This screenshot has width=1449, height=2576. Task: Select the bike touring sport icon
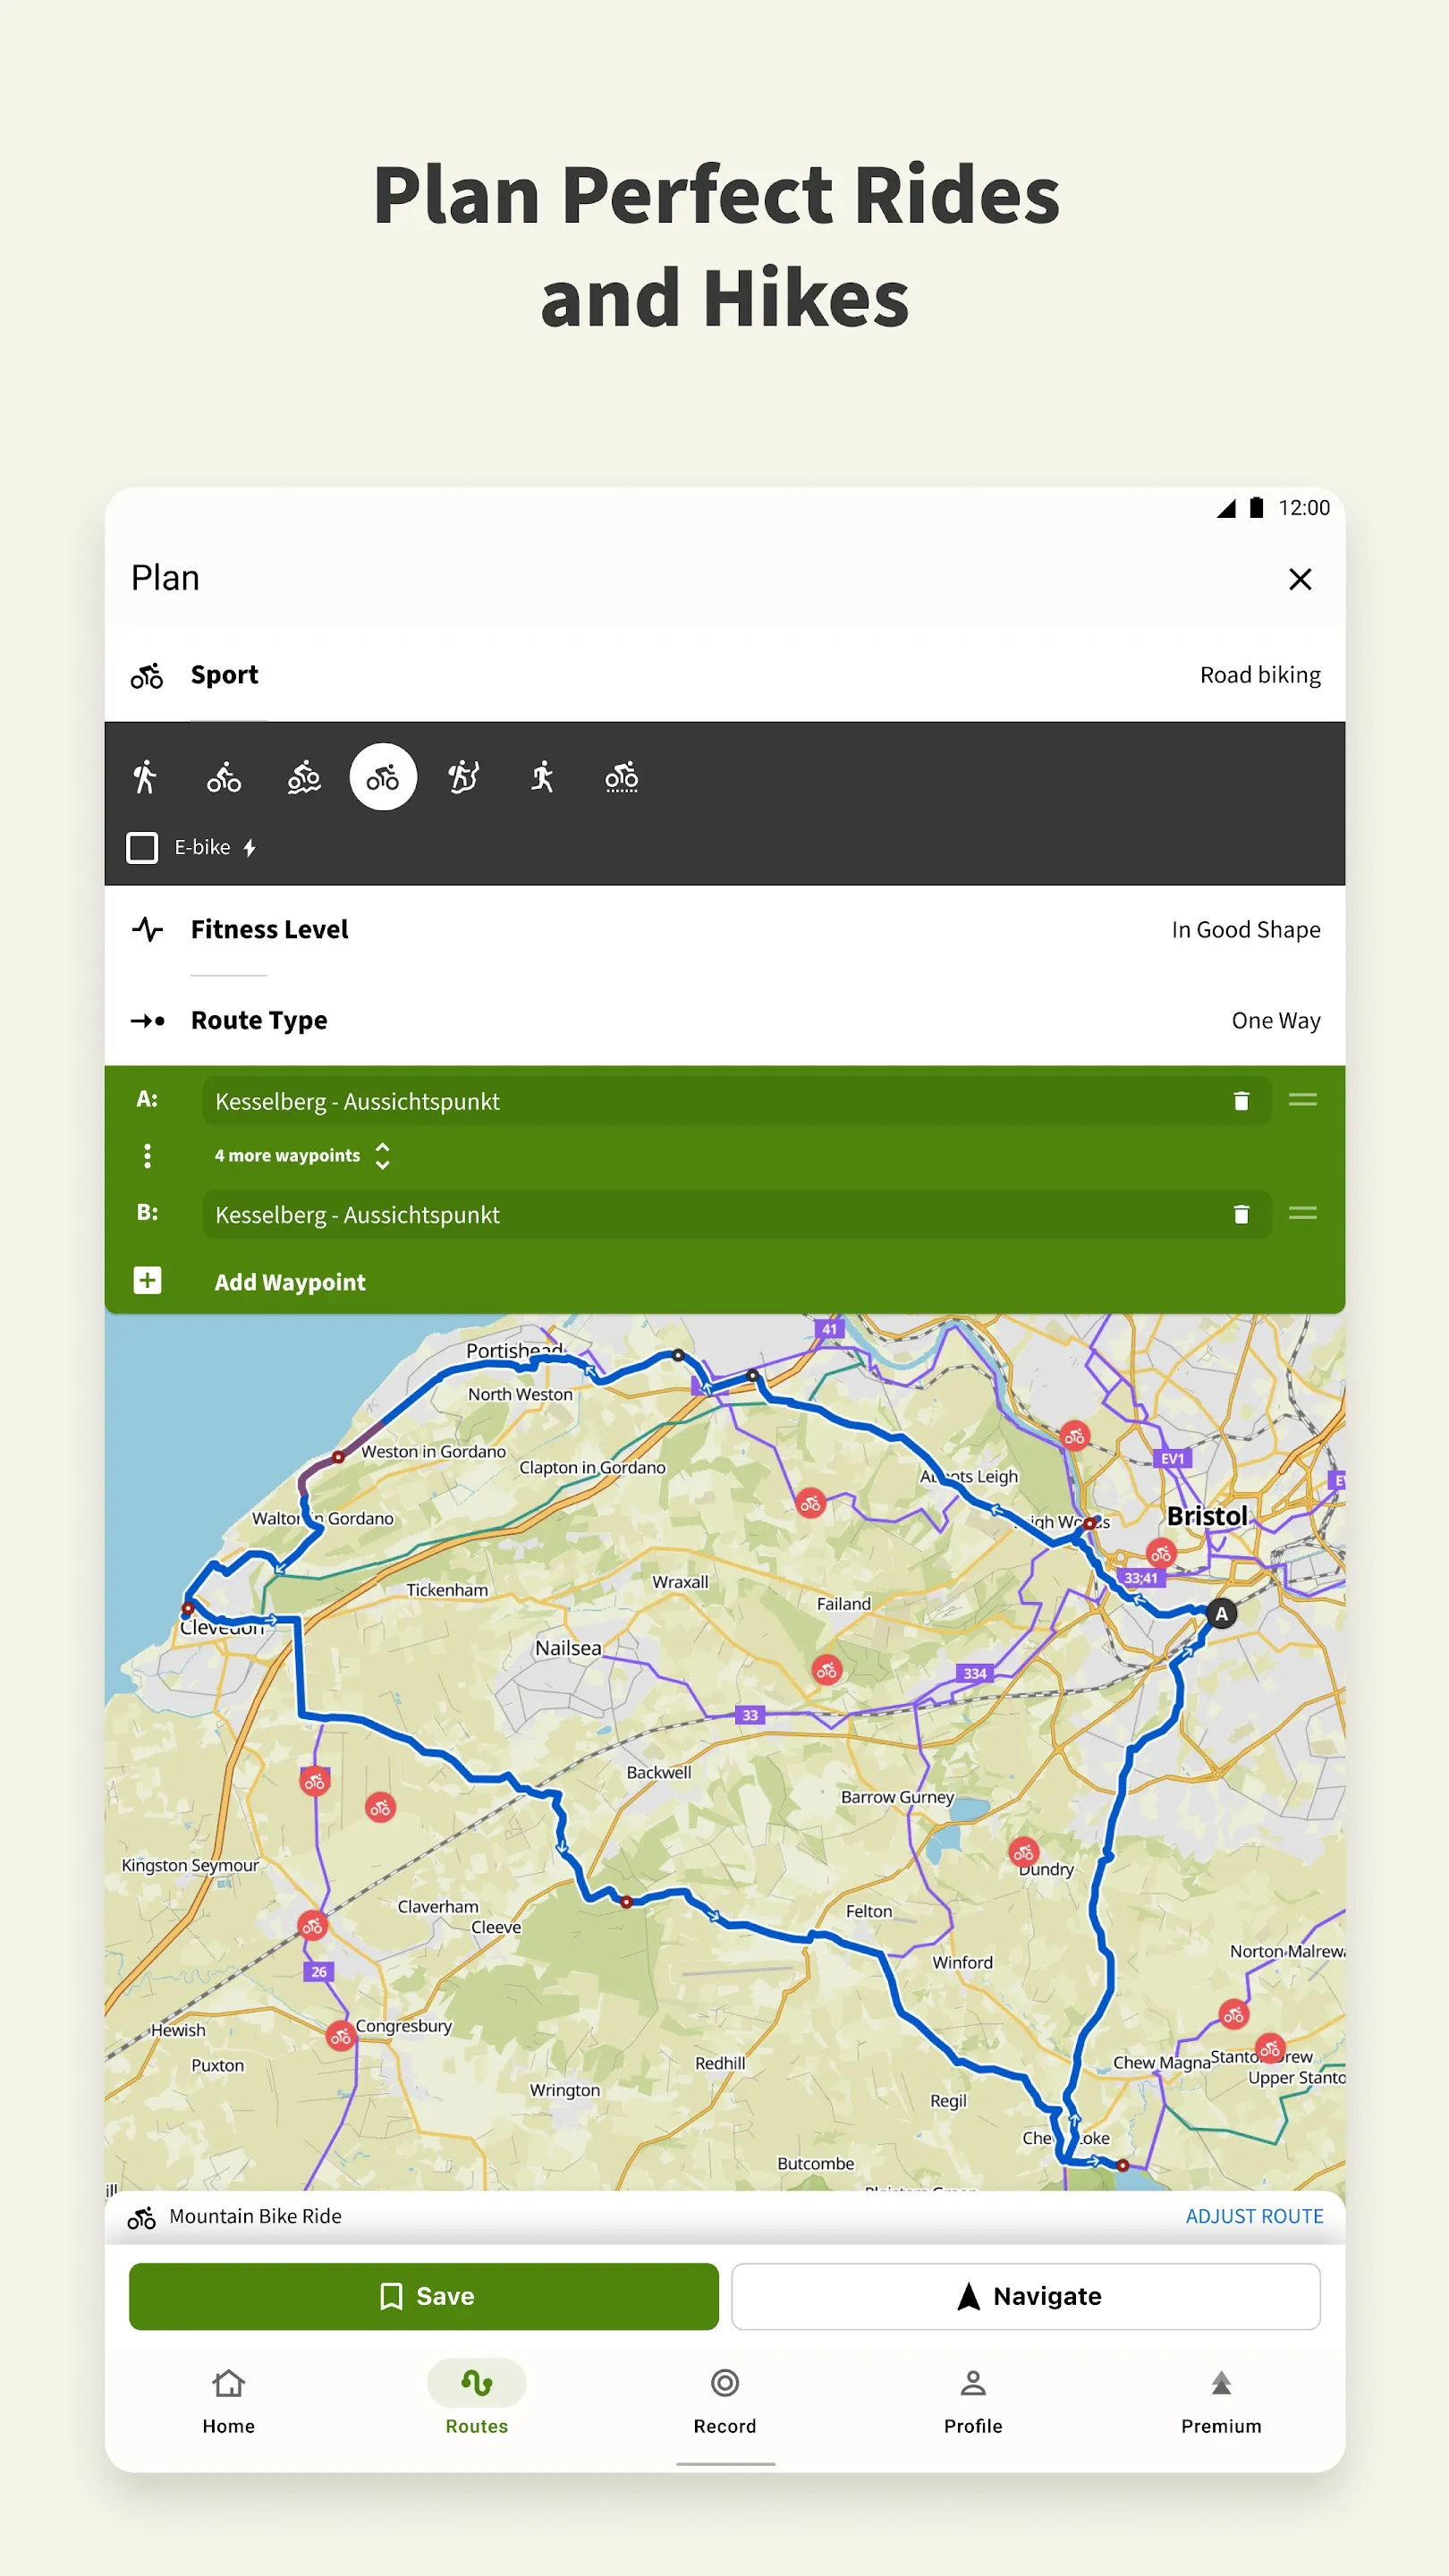(224, 777)
